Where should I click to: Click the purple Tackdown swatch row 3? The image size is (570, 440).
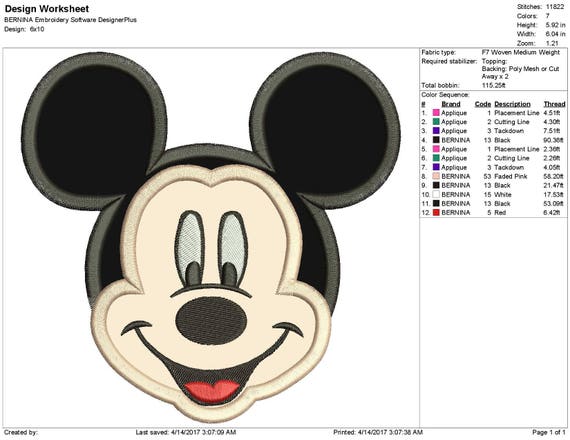[x=436, y=131]
